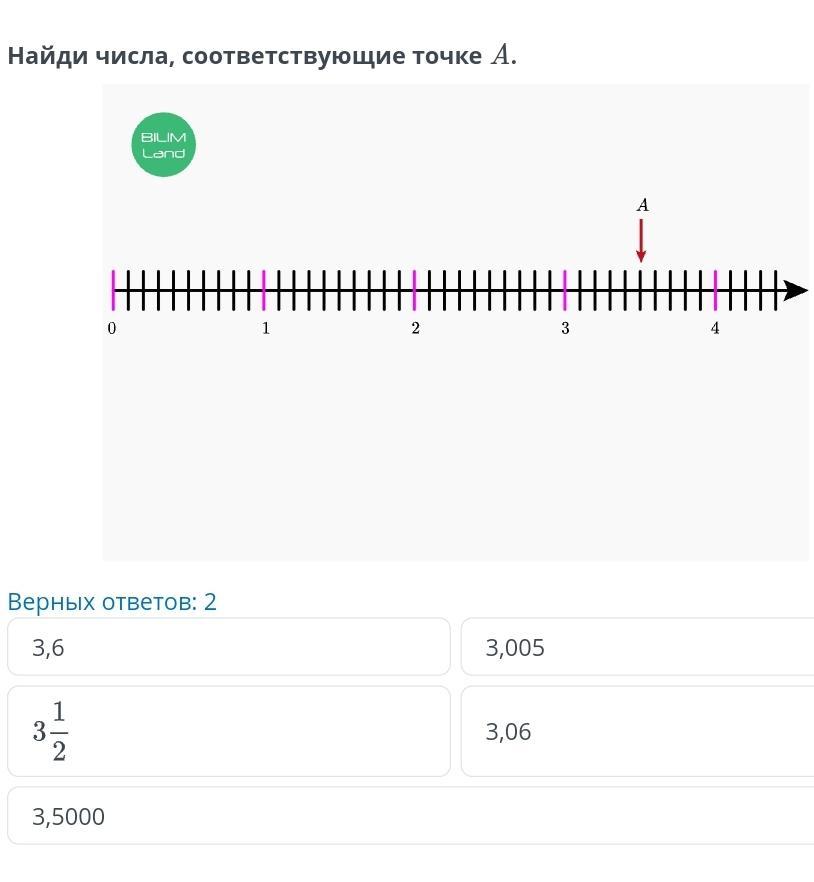The width and height of the screenshot is (814, 882).
Task: Click the magenta tick mark at zero
Action: coord(113,290)
